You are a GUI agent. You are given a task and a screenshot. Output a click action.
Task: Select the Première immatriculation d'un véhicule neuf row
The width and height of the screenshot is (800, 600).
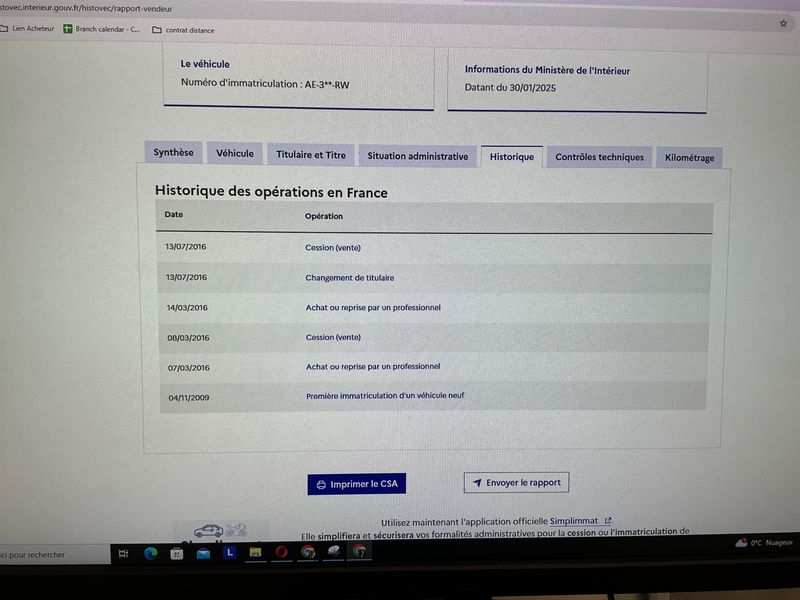(434, 396)
